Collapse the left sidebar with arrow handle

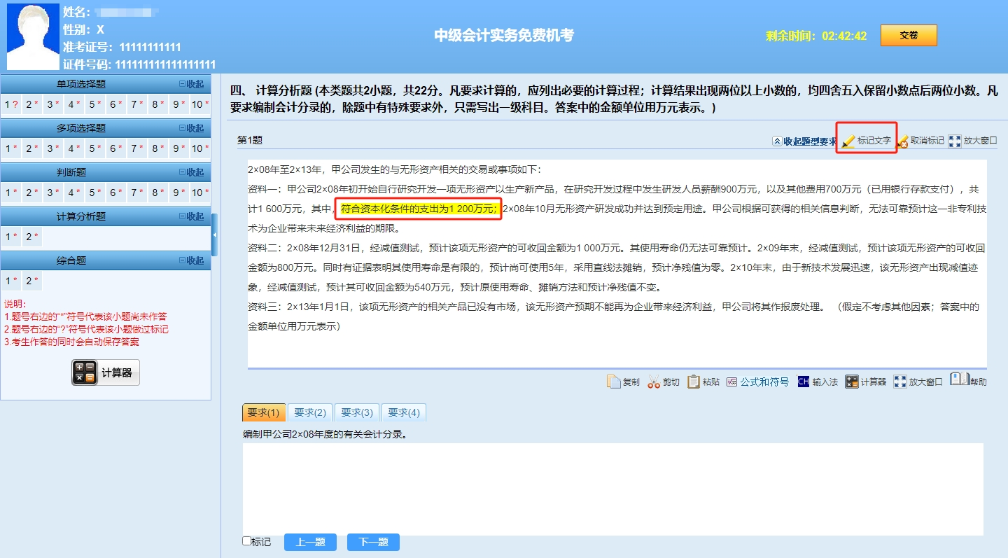[x=214, y=235]
